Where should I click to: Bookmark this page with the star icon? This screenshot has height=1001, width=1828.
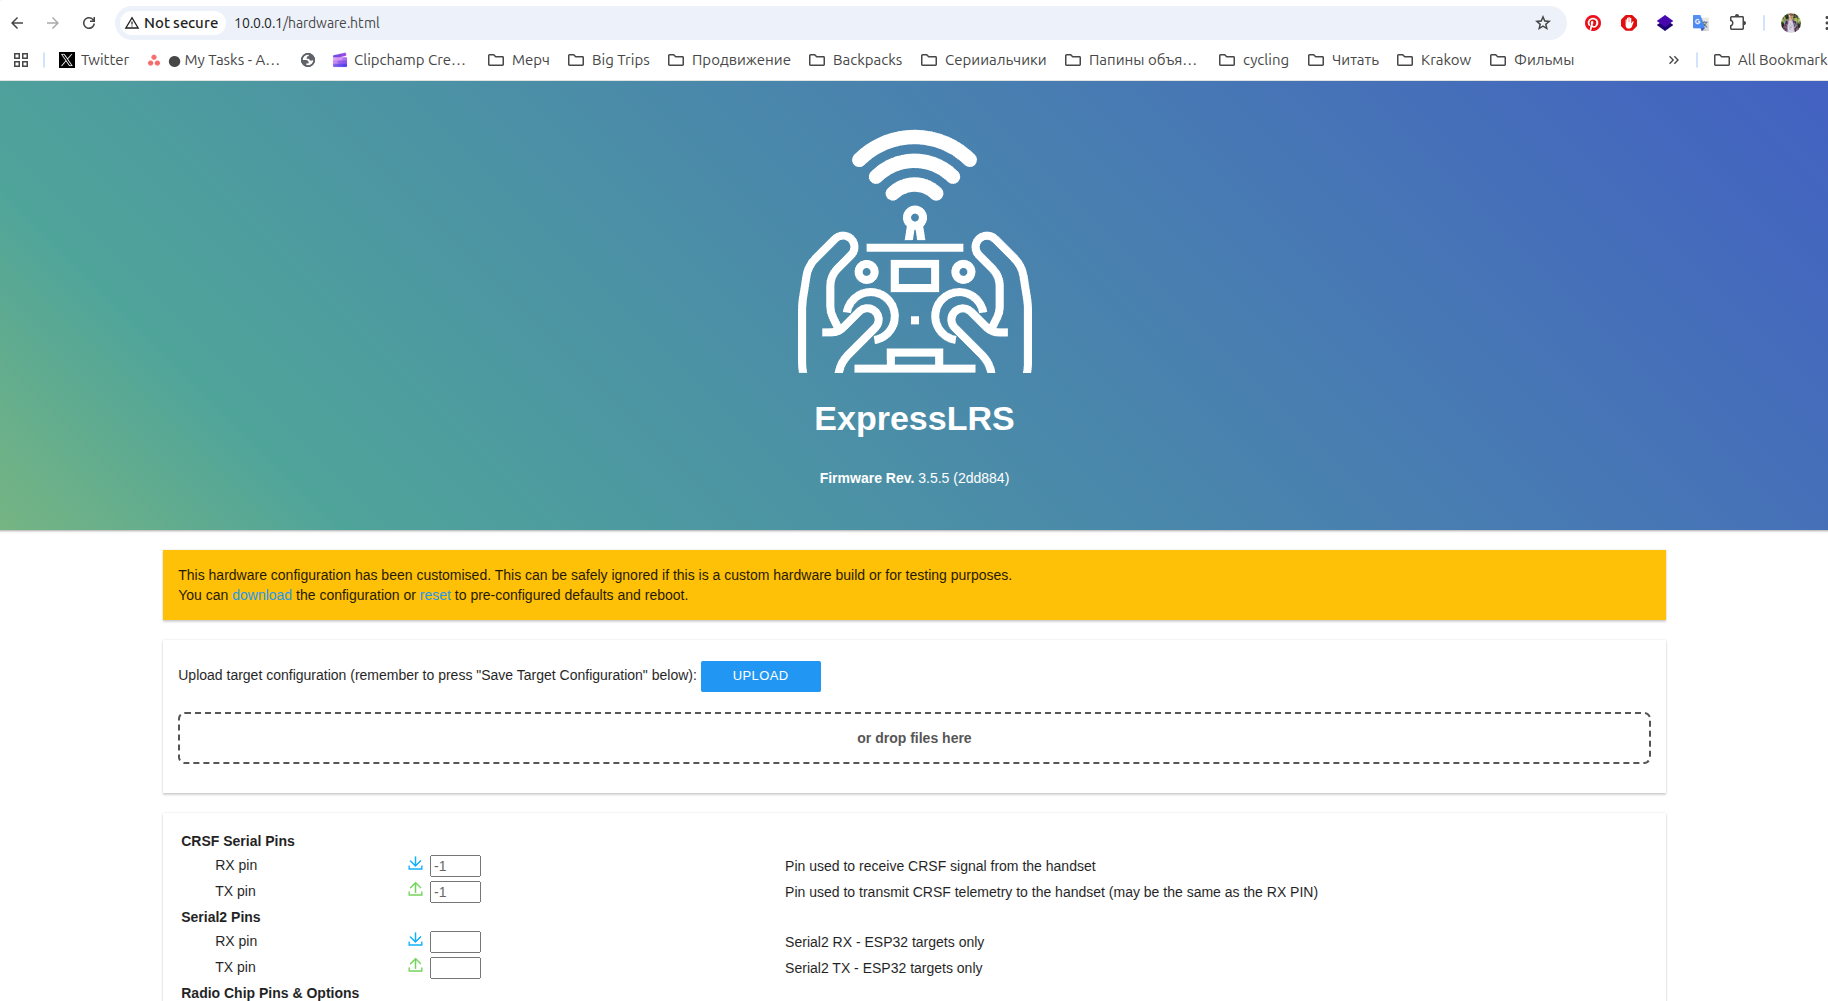[1543, 23]
